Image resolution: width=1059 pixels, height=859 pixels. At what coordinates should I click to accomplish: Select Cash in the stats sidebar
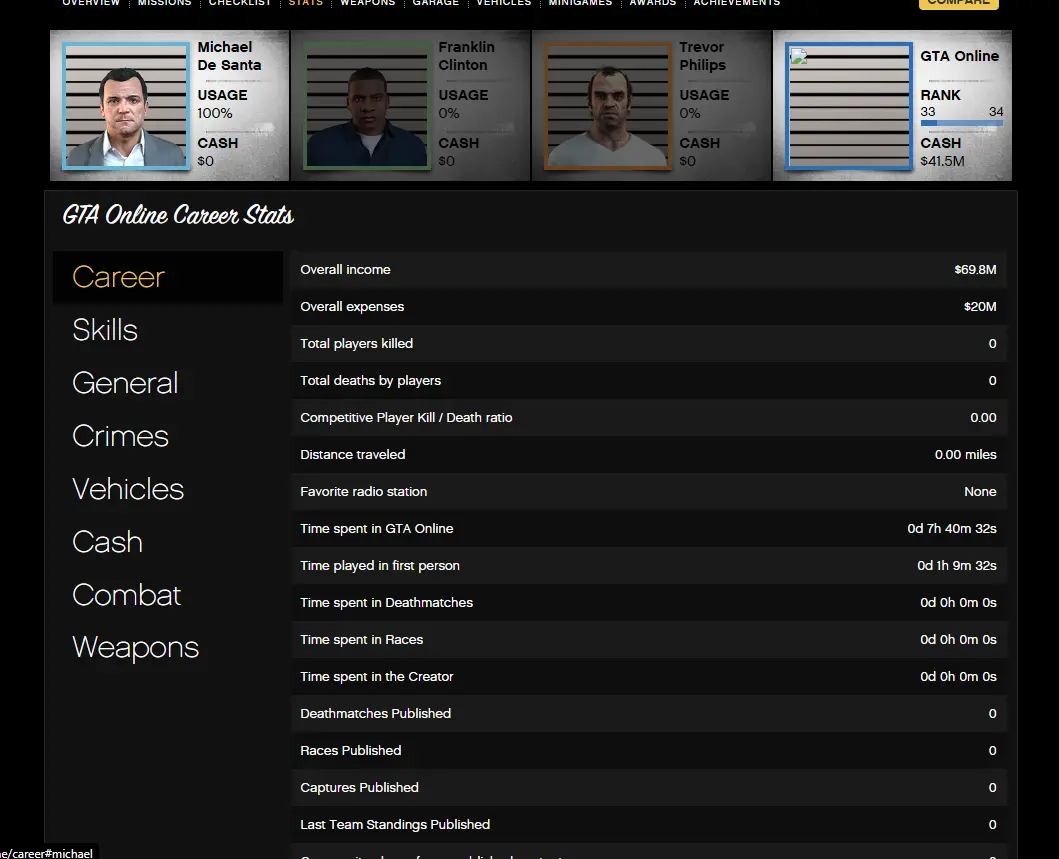coord(107,542)
